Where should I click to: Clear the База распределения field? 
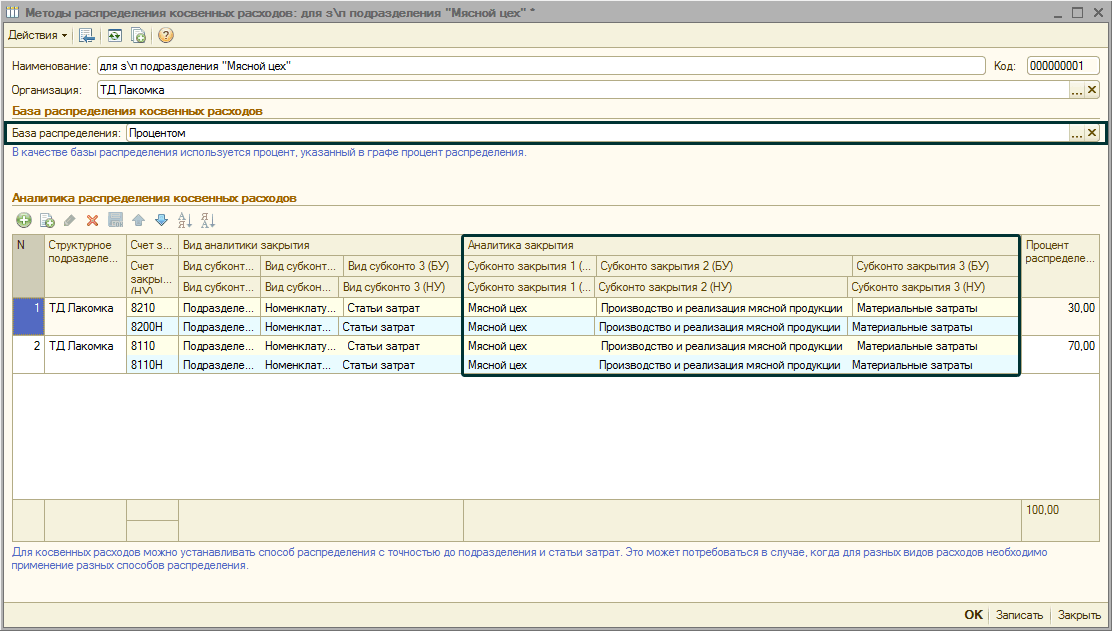pyautogui.click(x=1092, y=133)
